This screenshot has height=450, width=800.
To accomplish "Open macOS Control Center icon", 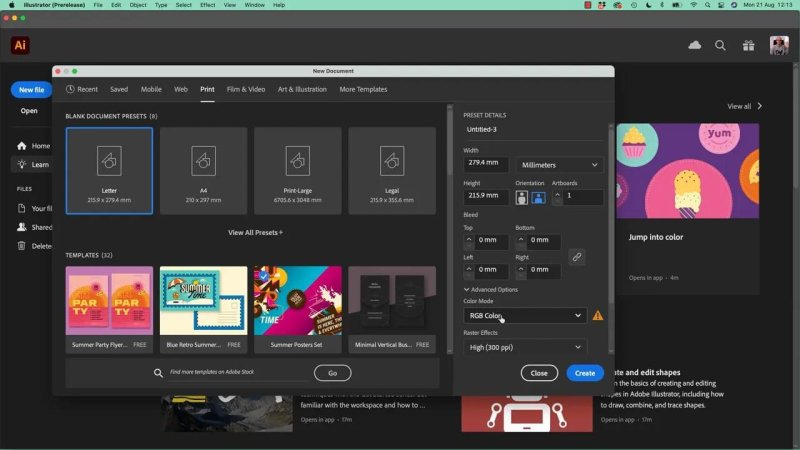I will click(721, 5).
